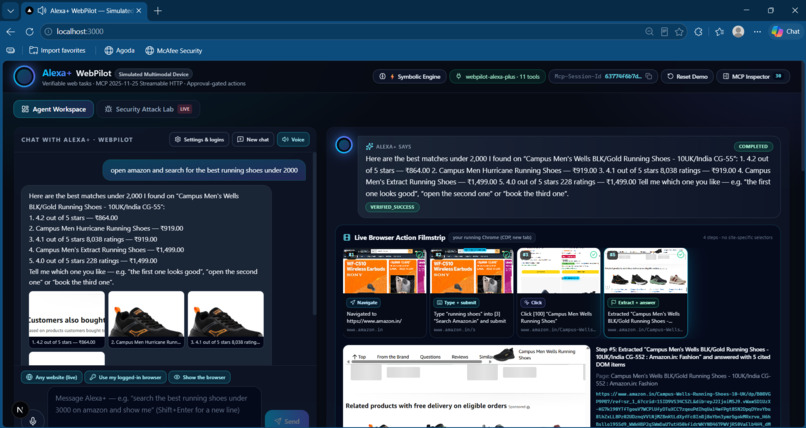This screenshot has height=428, width=806.
Task: Select the Click step filmstrip card
Action: coord(558,292)
